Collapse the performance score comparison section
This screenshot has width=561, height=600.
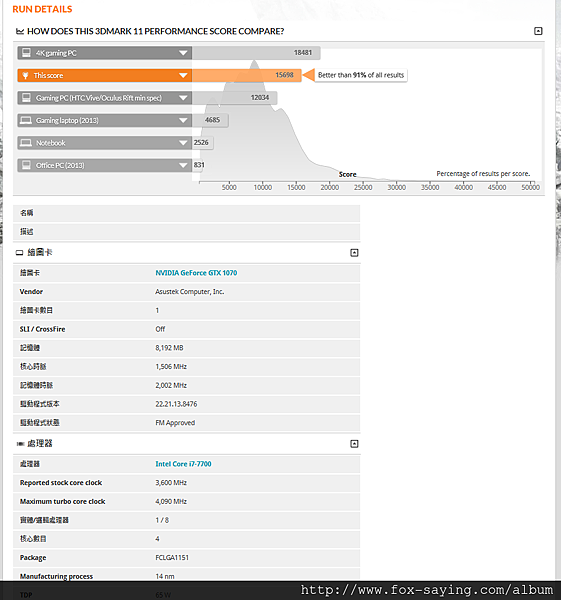(x=538, y=31)
